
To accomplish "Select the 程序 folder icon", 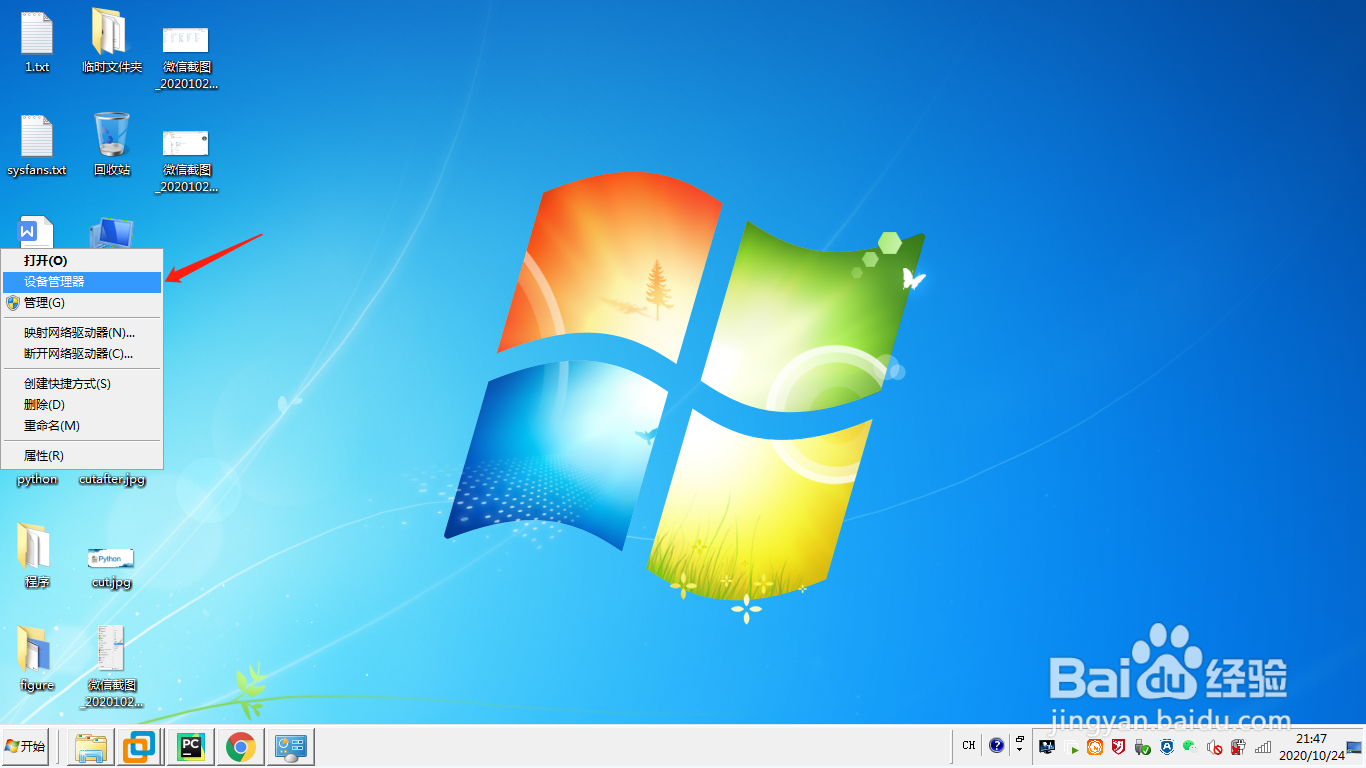I will (x=37, y=556).
